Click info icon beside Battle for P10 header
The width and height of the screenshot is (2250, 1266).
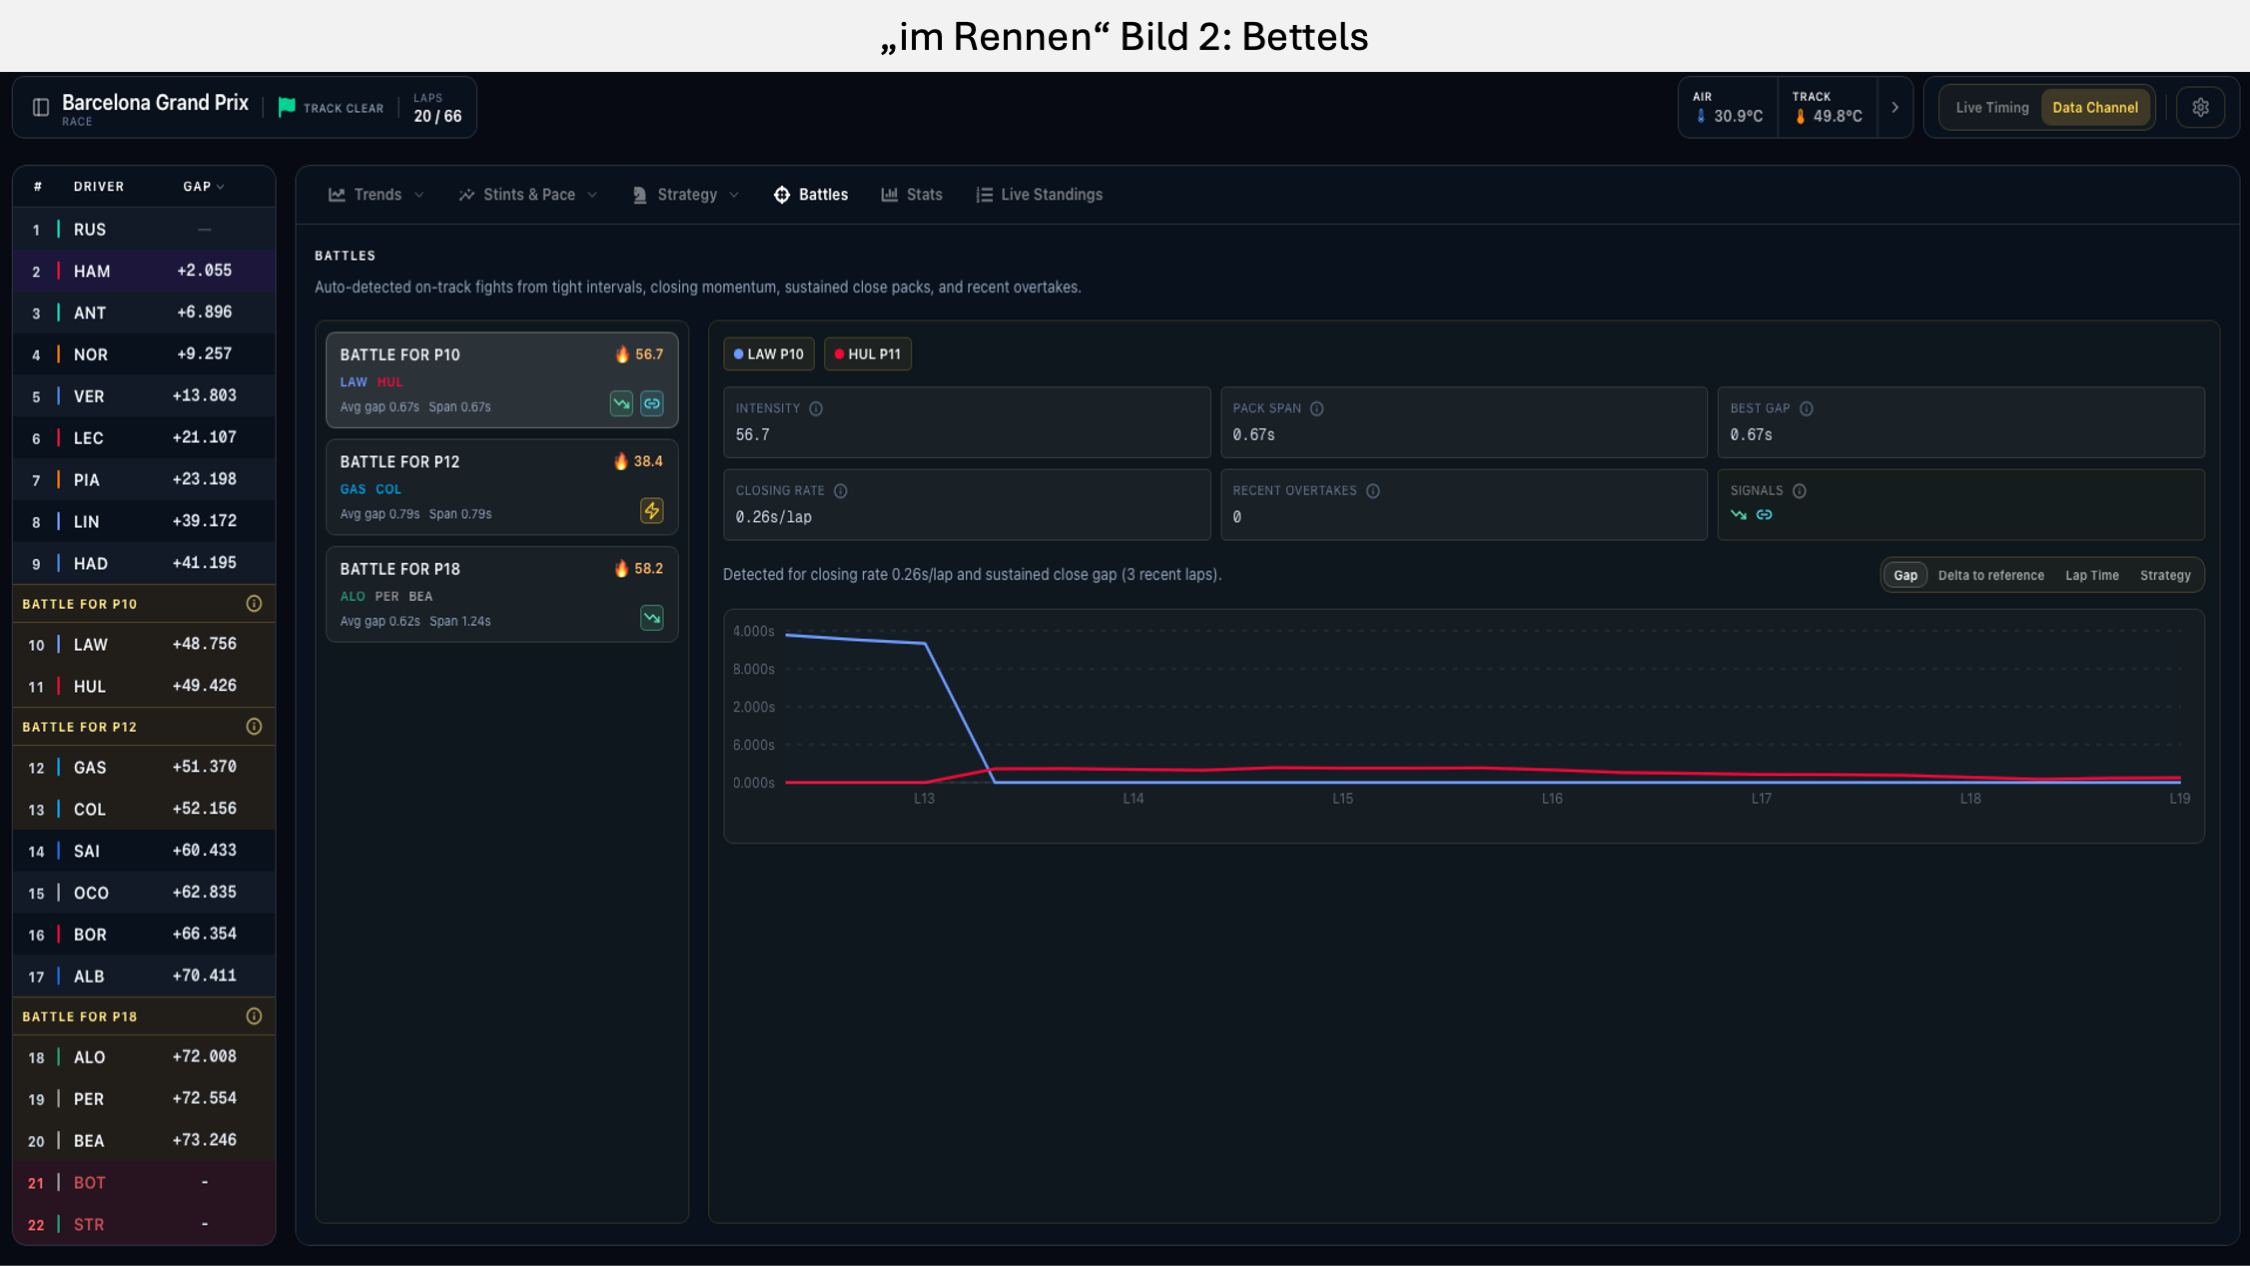click(254, 604)
